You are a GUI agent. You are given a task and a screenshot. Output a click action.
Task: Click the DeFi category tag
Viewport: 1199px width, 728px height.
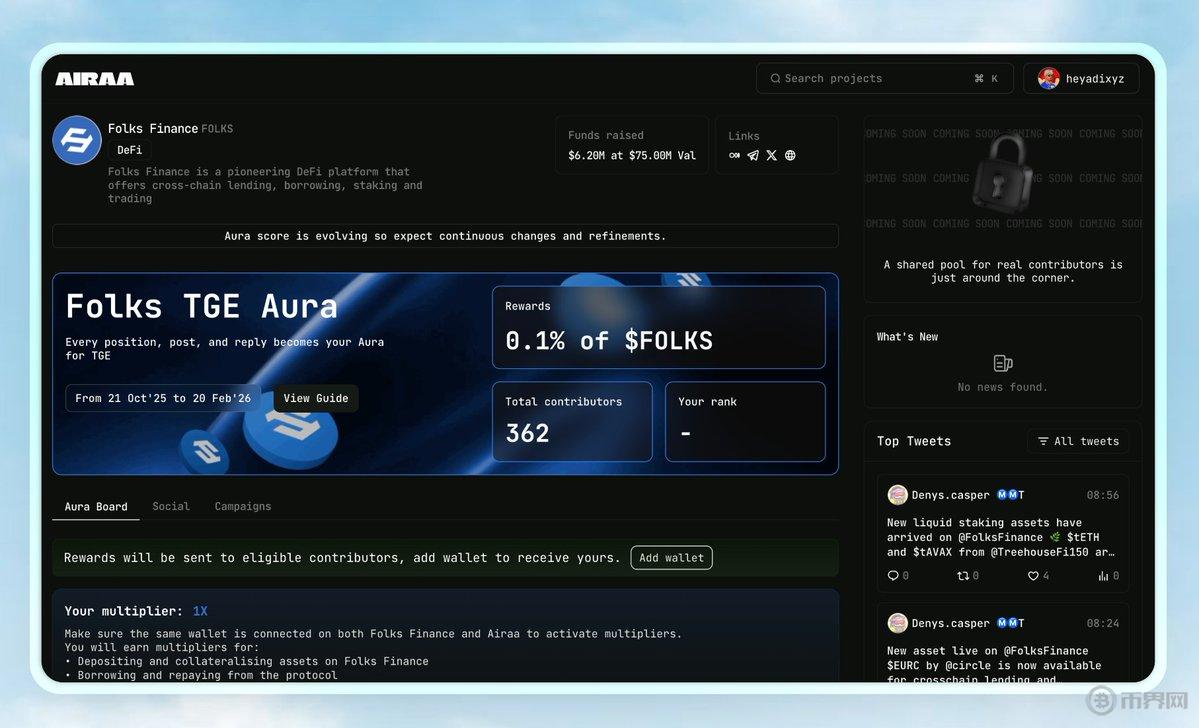pyautogui.click(x=129, y=150)
